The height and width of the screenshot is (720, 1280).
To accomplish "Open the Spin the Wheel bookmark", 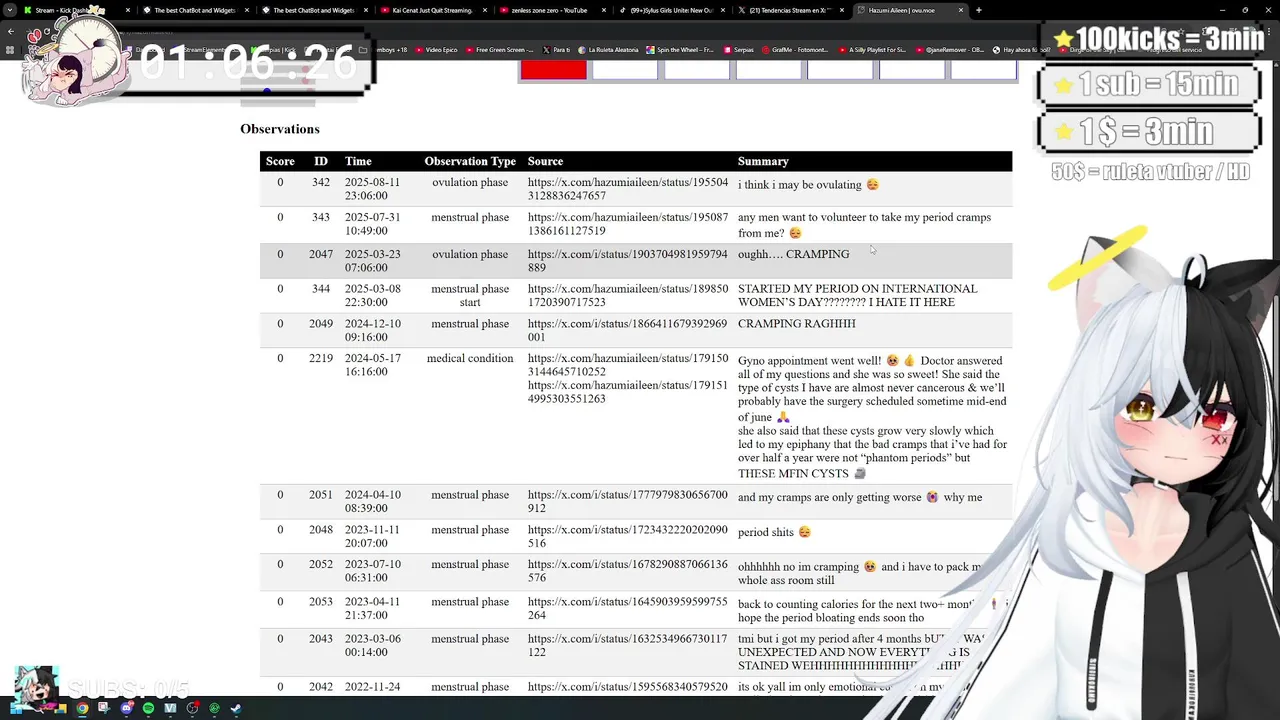I will click(680, 49).
